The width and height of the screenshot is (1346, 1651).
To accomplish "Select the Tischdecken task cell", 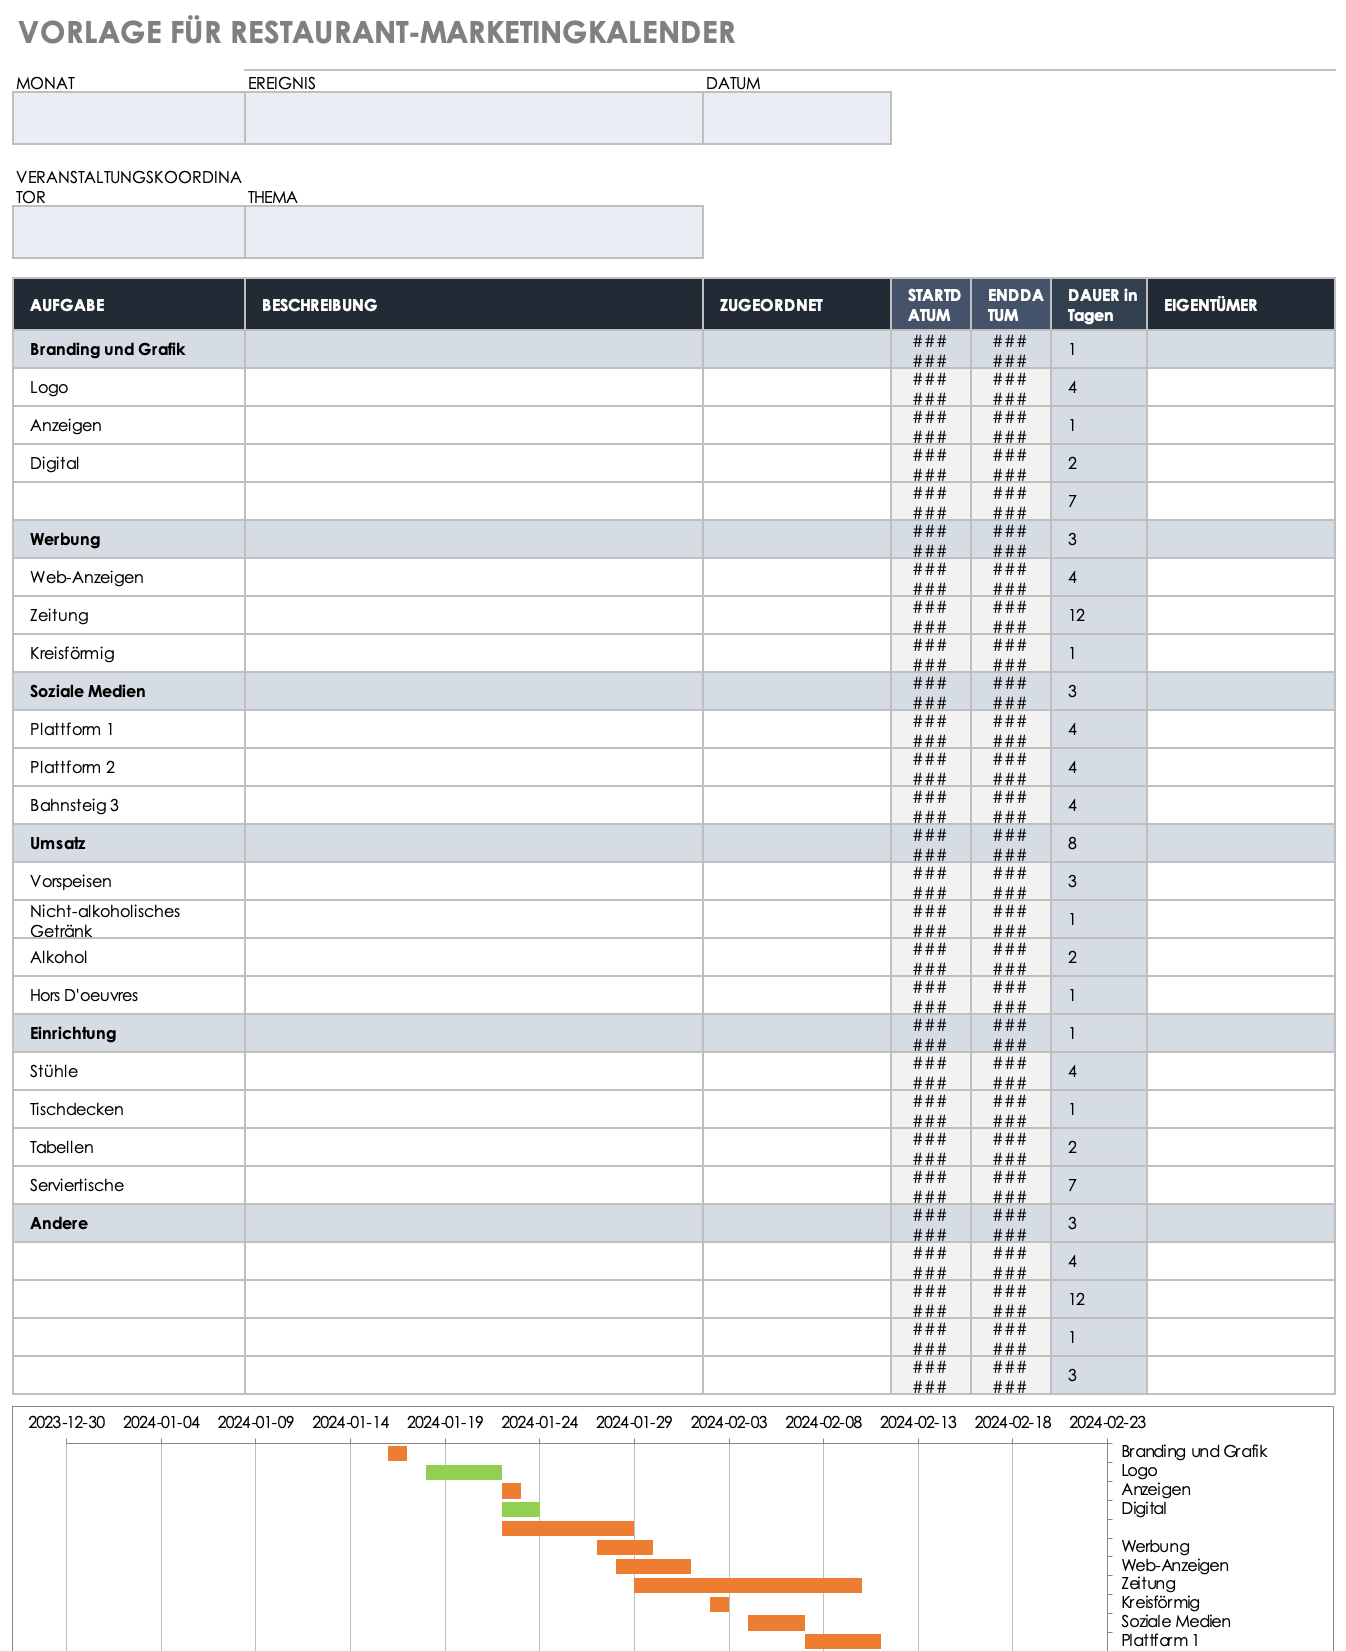I will coord(129,1109).
